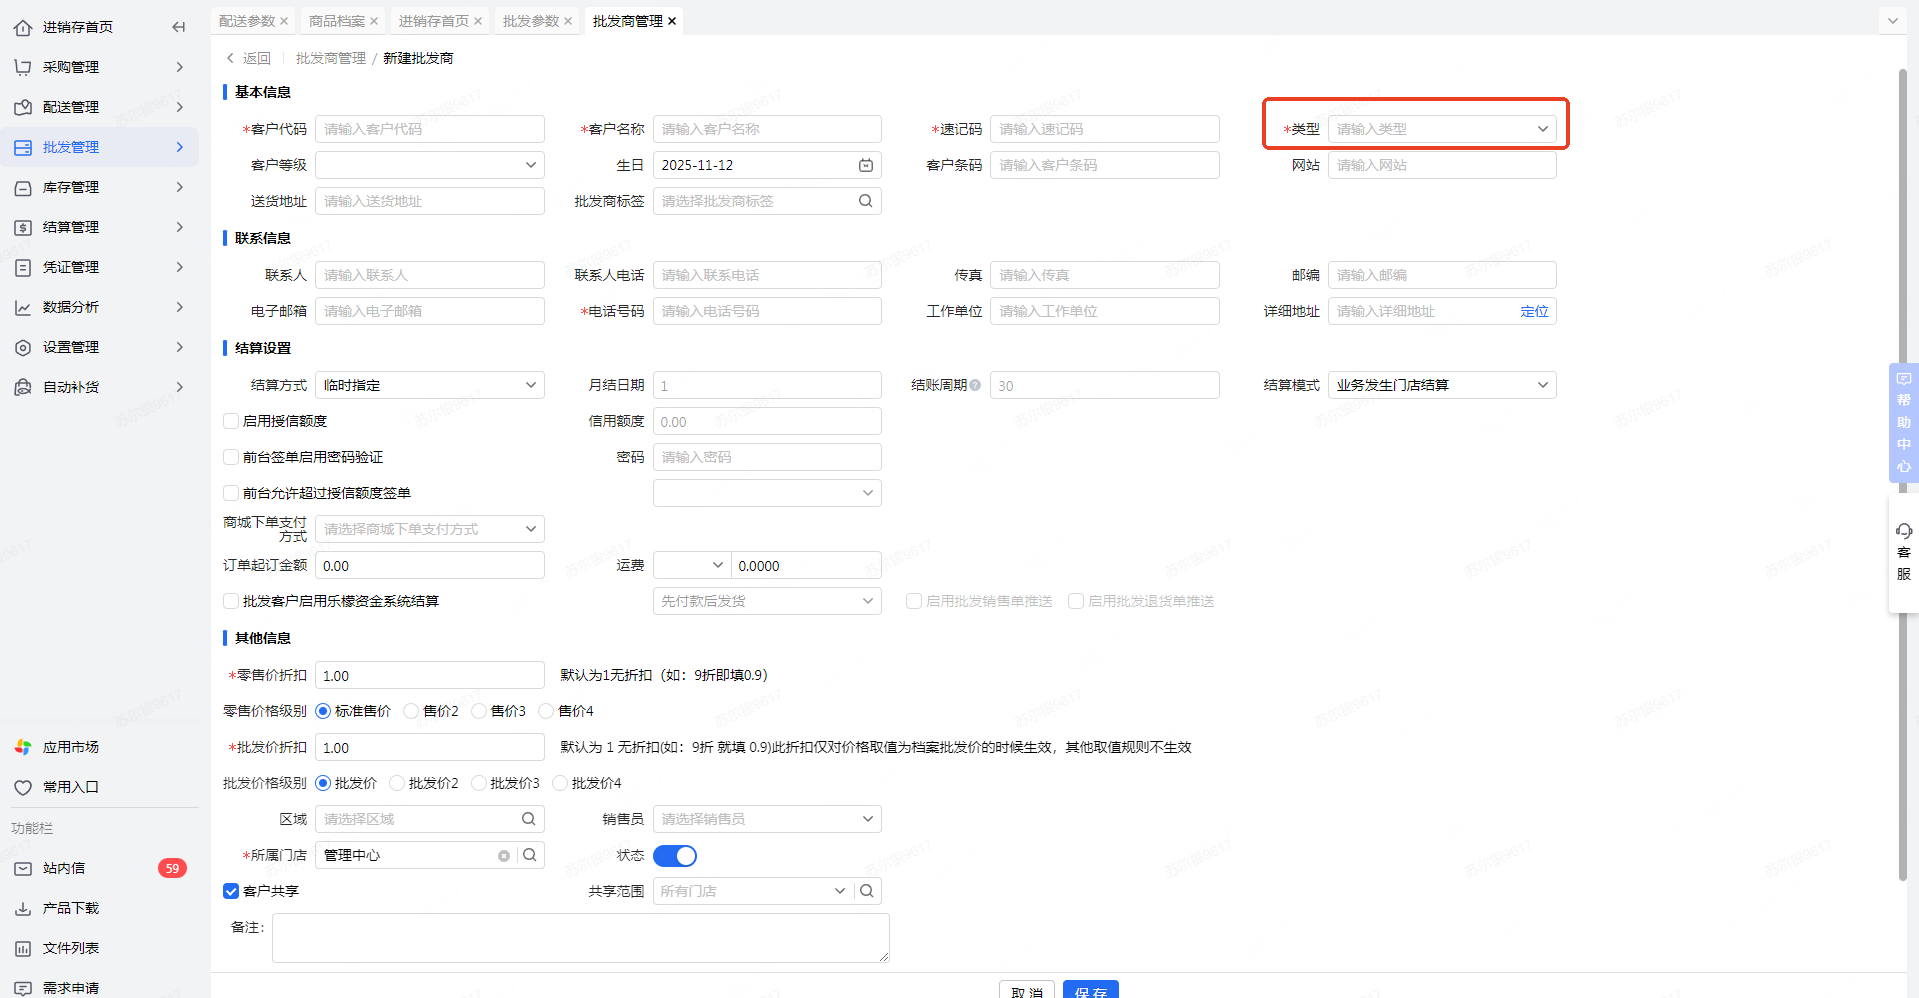The width and height of the screenshot is (1919, 998).
Task: Click the 结账周期 help info icon
Action: point(975,385)
